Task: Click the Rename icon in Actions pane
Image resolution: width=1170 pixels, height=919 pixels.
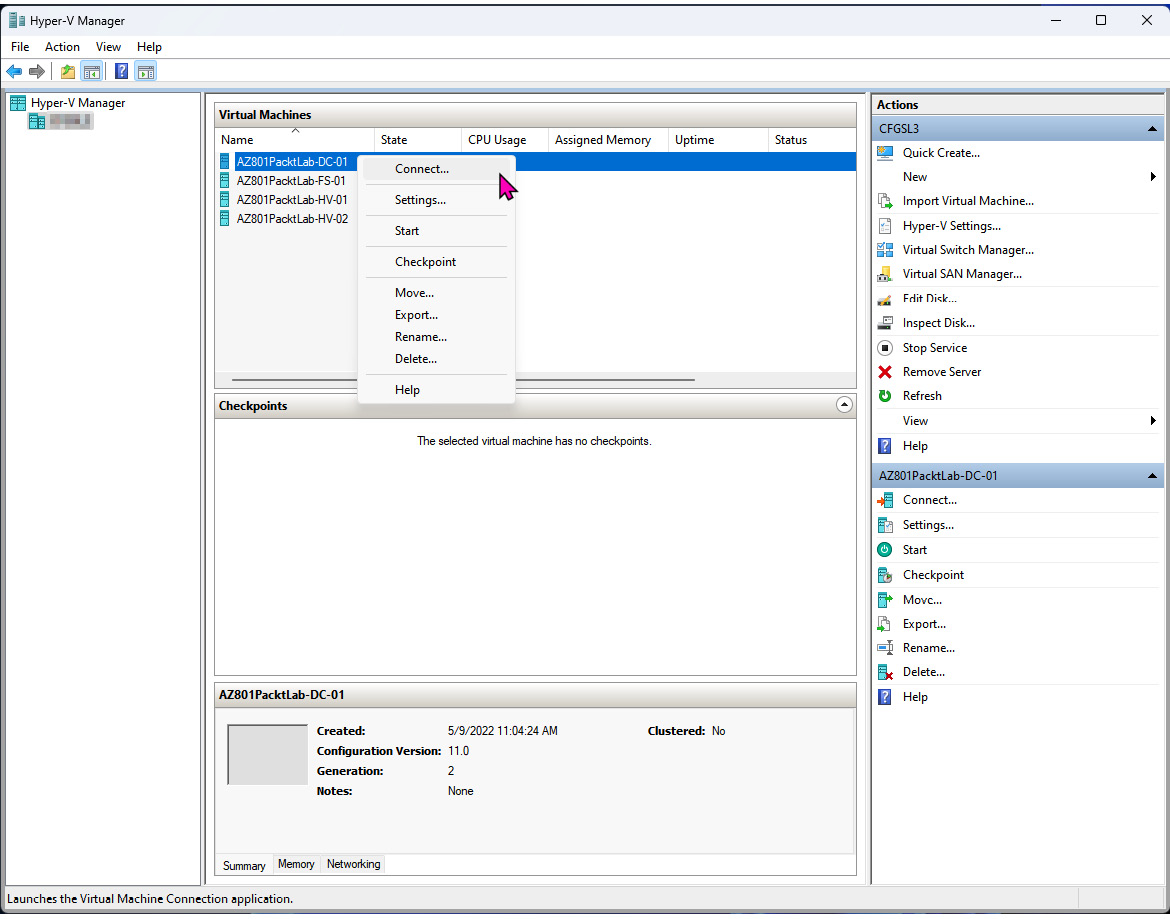Action: (885, 647)
